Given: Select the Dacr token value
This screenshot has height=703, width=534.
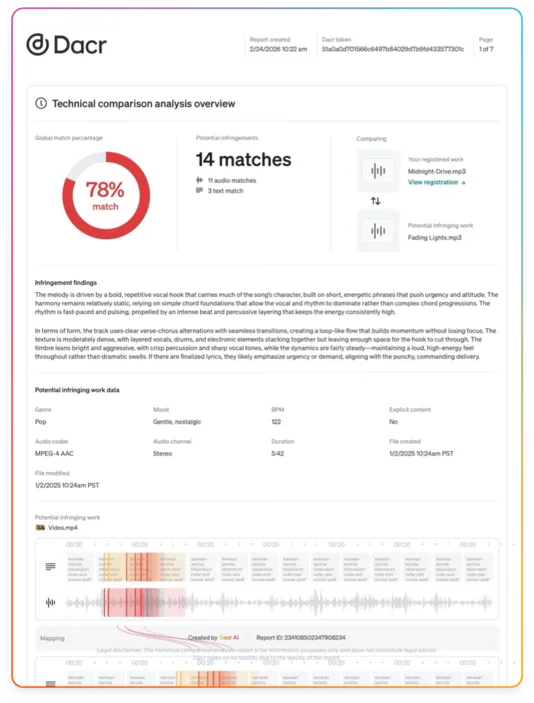Looking at the screenshot, I should click(x=393, y=49).
